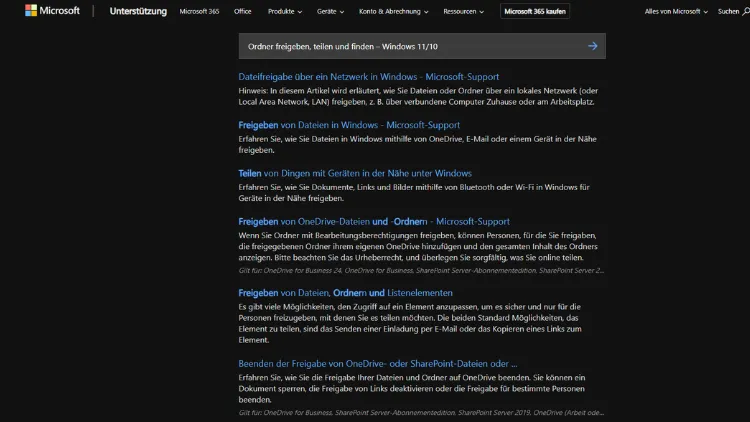
Task: Click description 'Wenn Sie Ordner mit Bearbeitungsberechtigungen'
Action: tap(418, 246)
